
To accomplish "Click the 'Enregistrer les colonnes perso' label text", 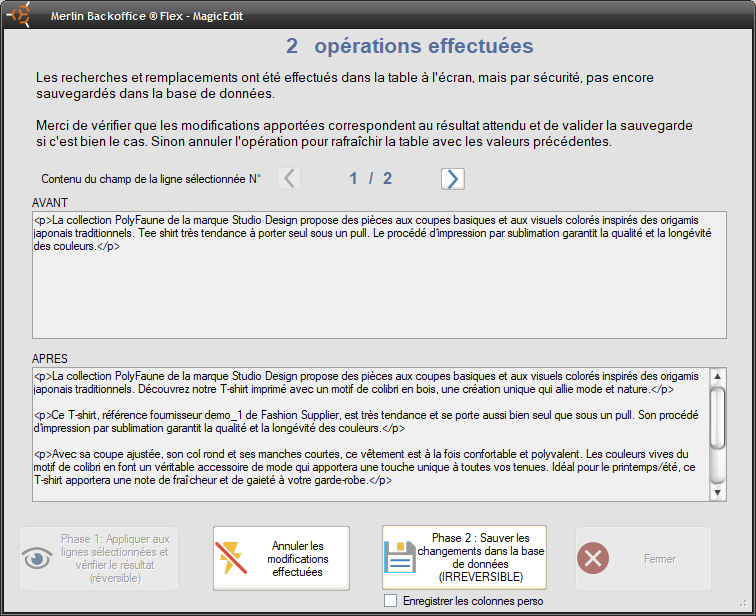I will [472, 601].
